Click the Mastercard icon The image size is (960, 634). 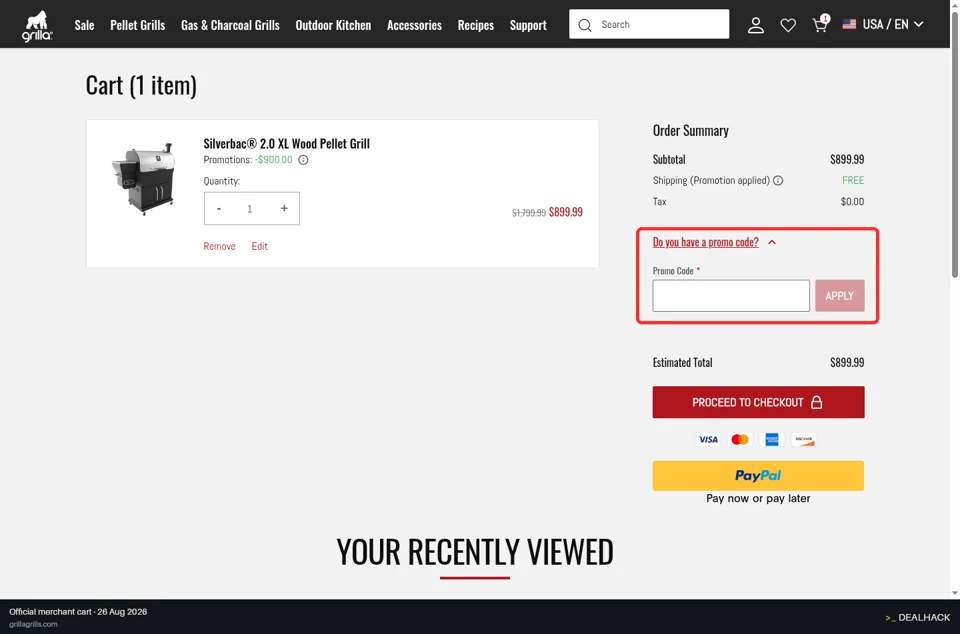coord(740,439)
